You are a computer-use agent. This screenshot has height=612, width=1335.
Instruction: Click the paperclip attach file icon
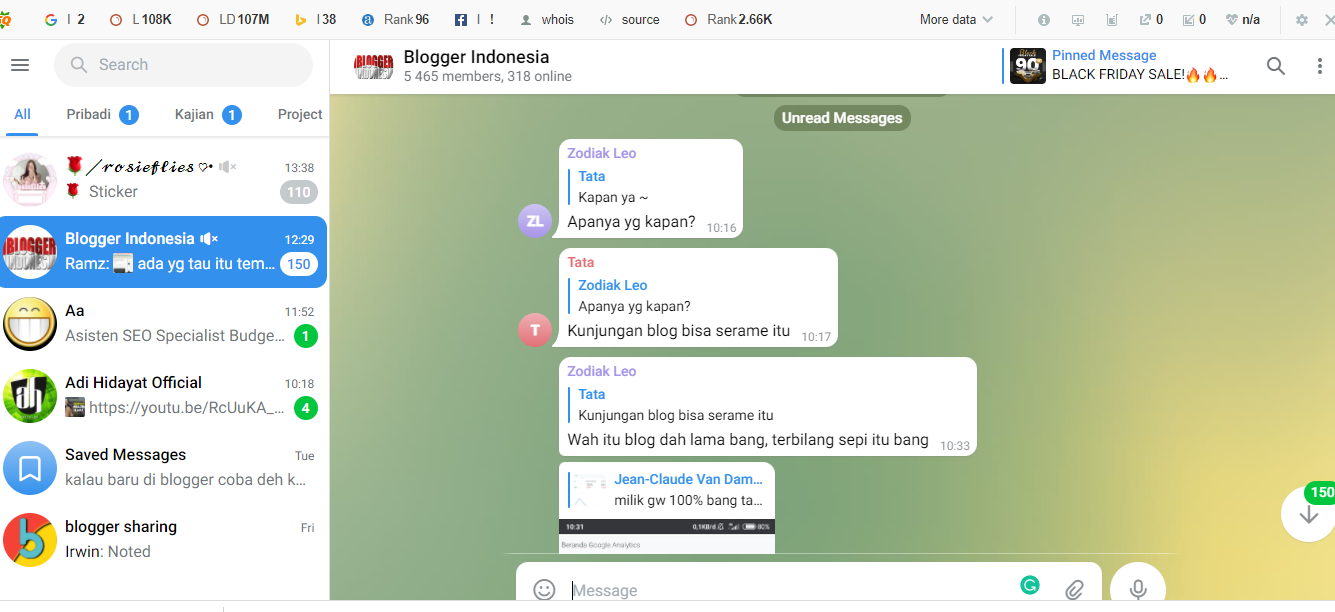point(1074,590)
